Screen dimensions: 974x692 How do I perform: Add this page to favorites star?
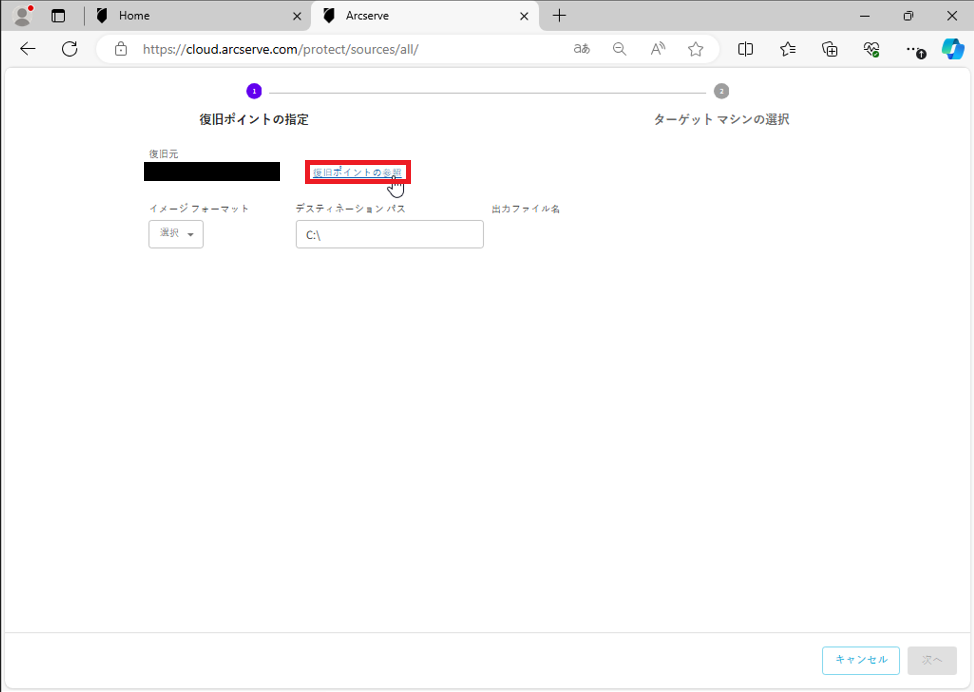tap(696, 49)
